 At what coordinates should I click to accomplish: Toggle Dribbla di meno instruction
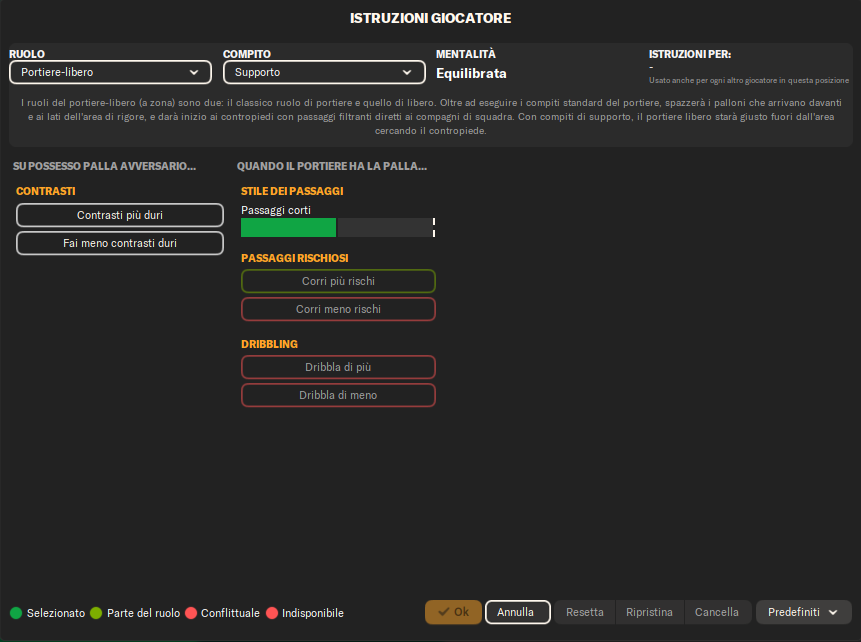pyautogui.click(x=338, y=395)
